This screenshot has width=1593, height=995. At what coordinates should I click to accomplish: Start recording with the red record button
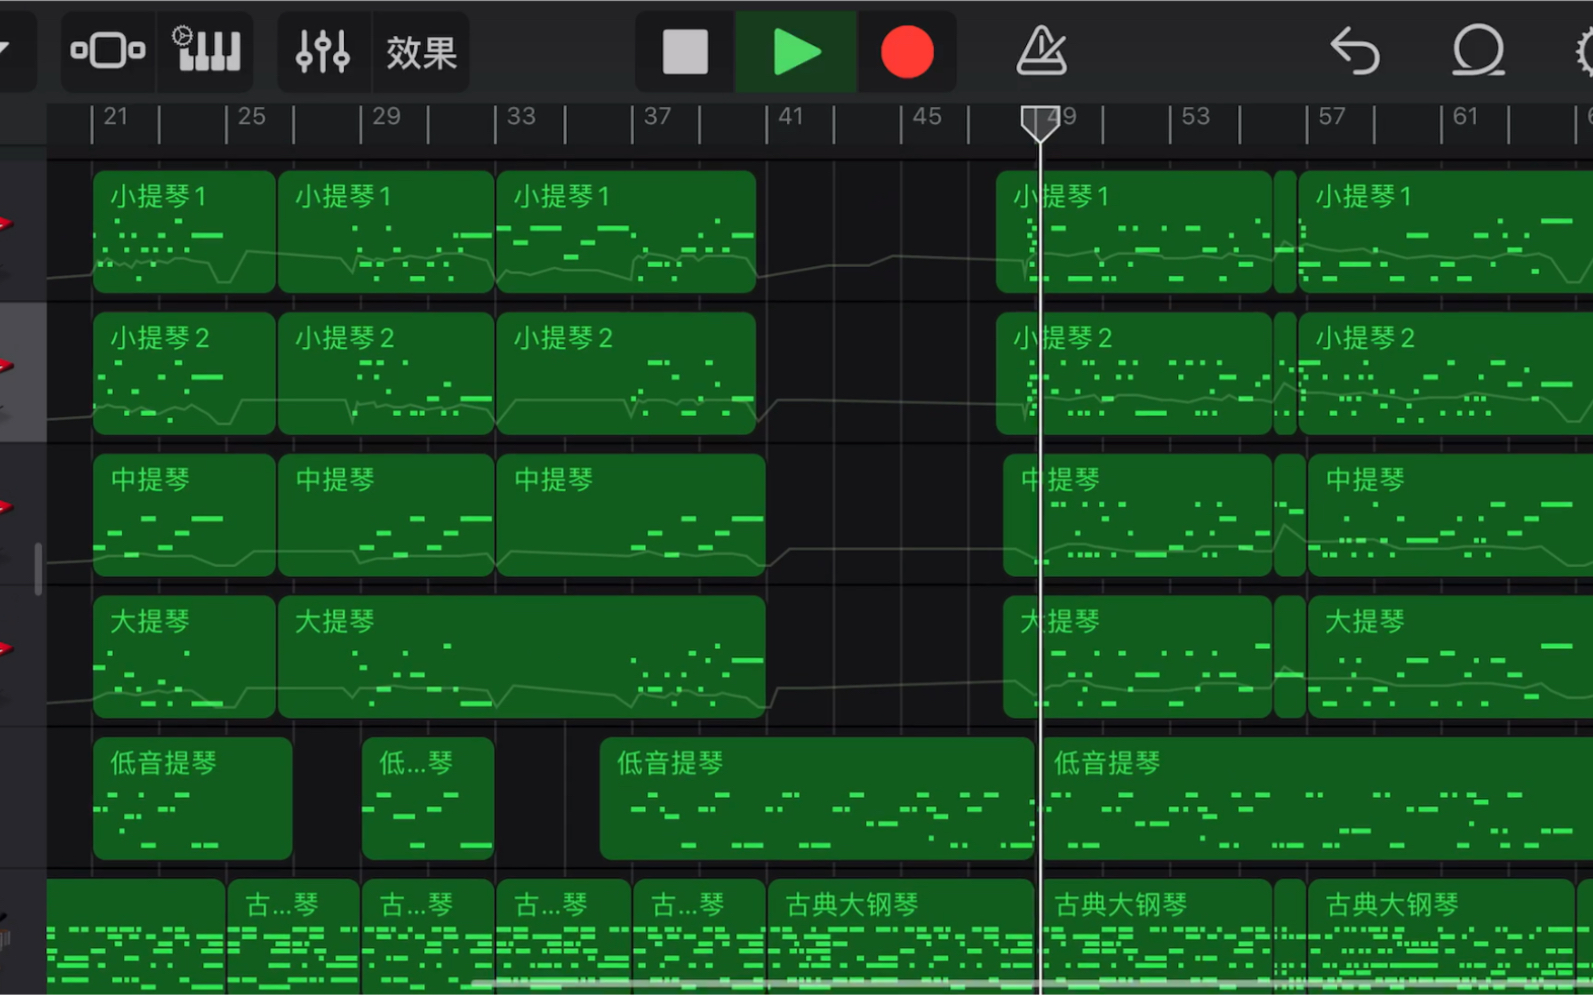click(x=906, y=51)
